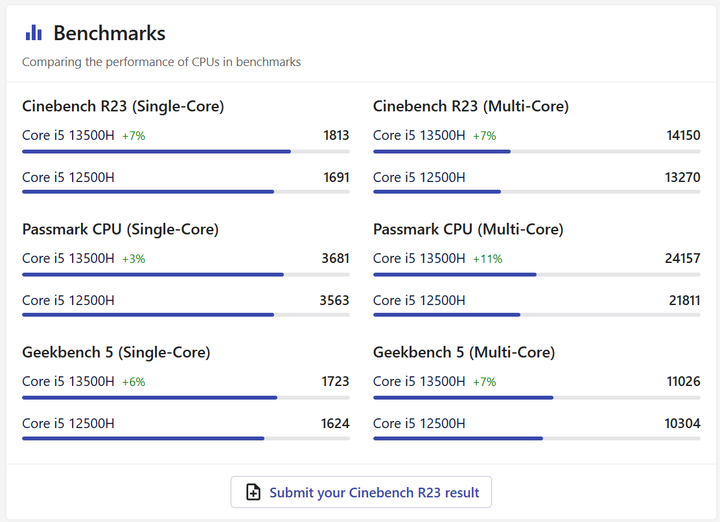Click the +3% Passmark single-core badge

pyautogui.click(x=134, y=259)
